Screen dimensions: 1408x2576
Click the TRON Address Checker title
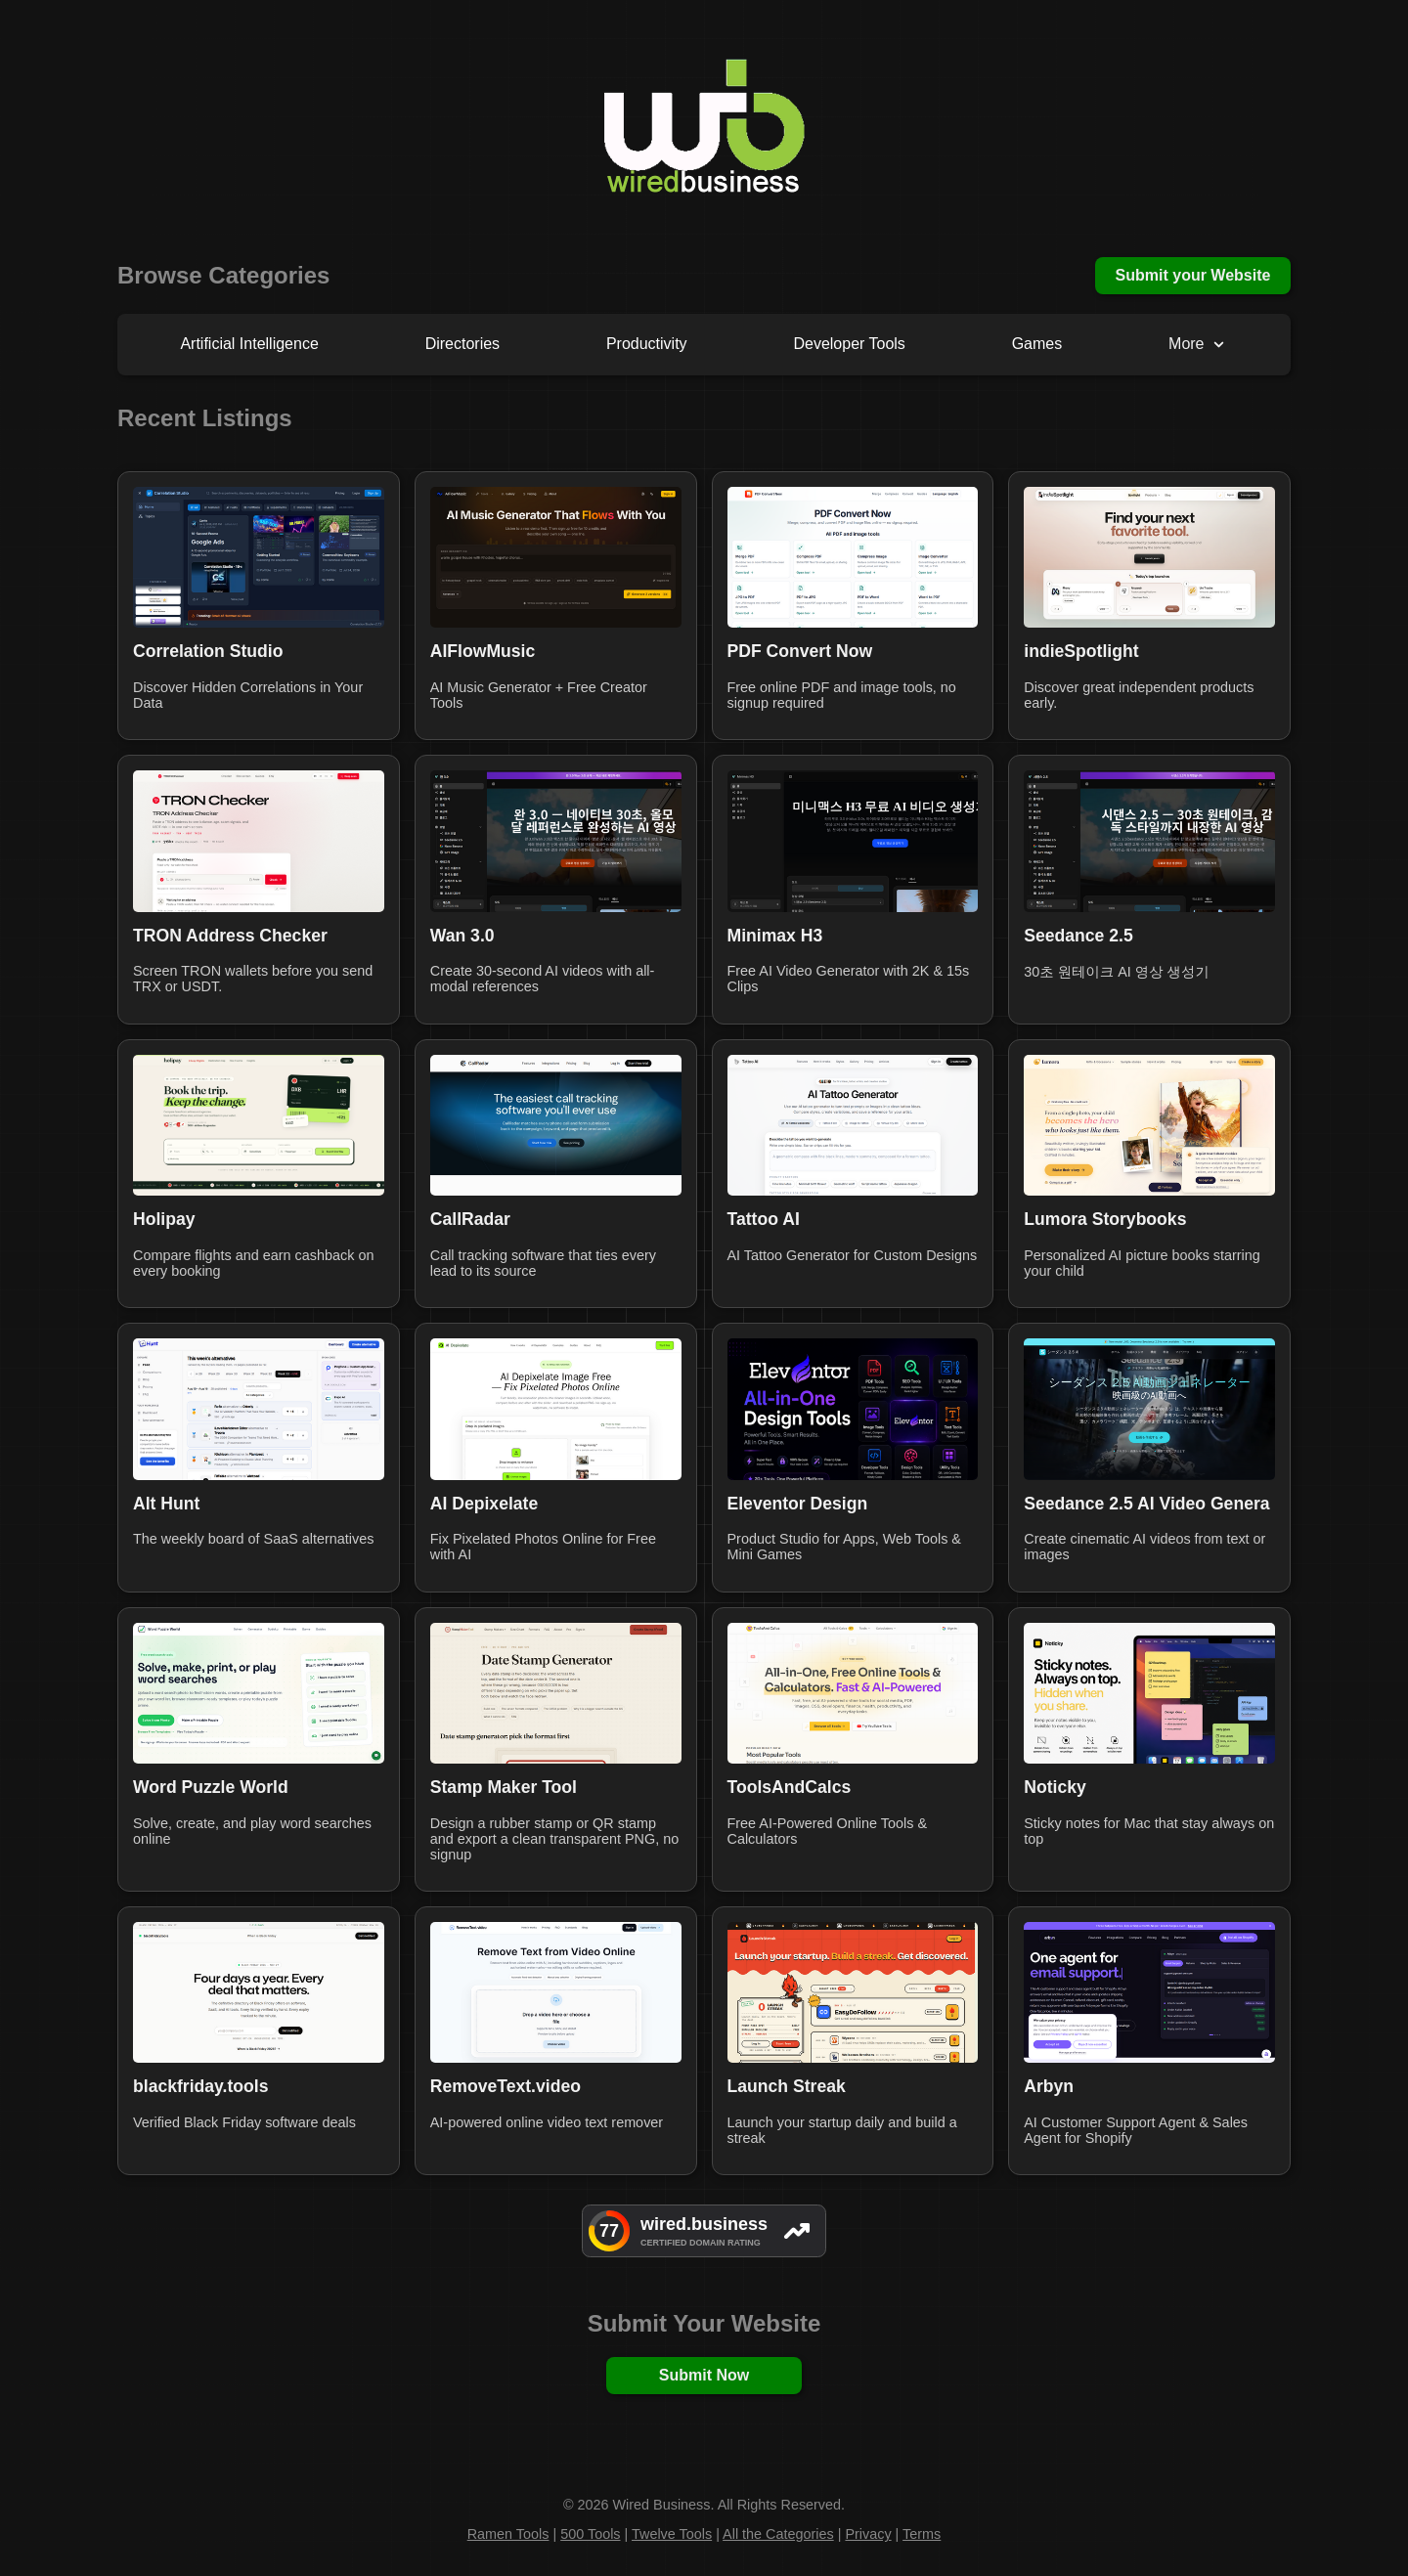pyautogui.click(x=230, y=935)
